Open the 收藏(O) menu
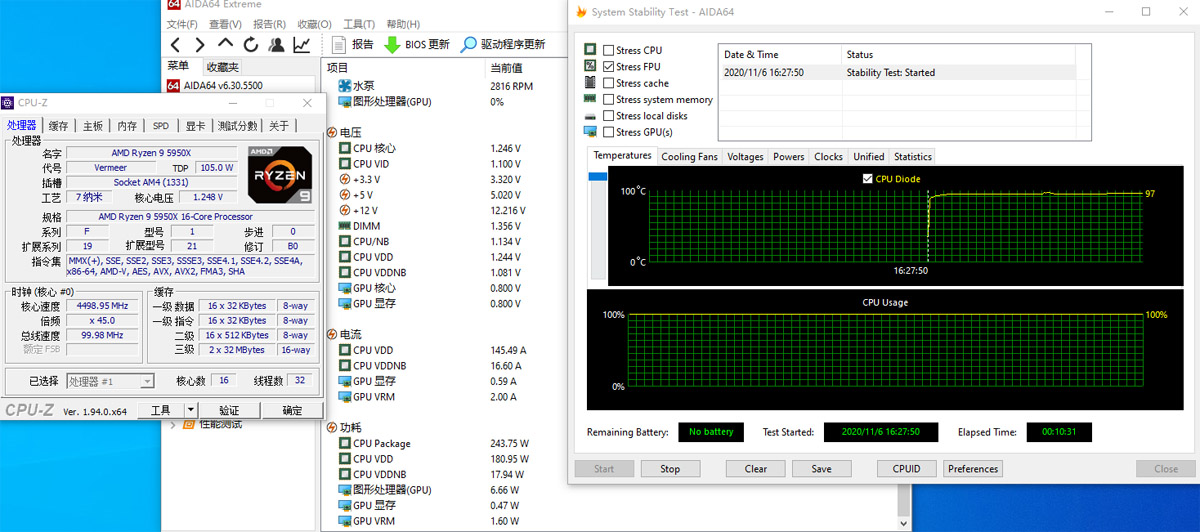The width and height of the screenshot is (1200, 532). coord(314,24)
